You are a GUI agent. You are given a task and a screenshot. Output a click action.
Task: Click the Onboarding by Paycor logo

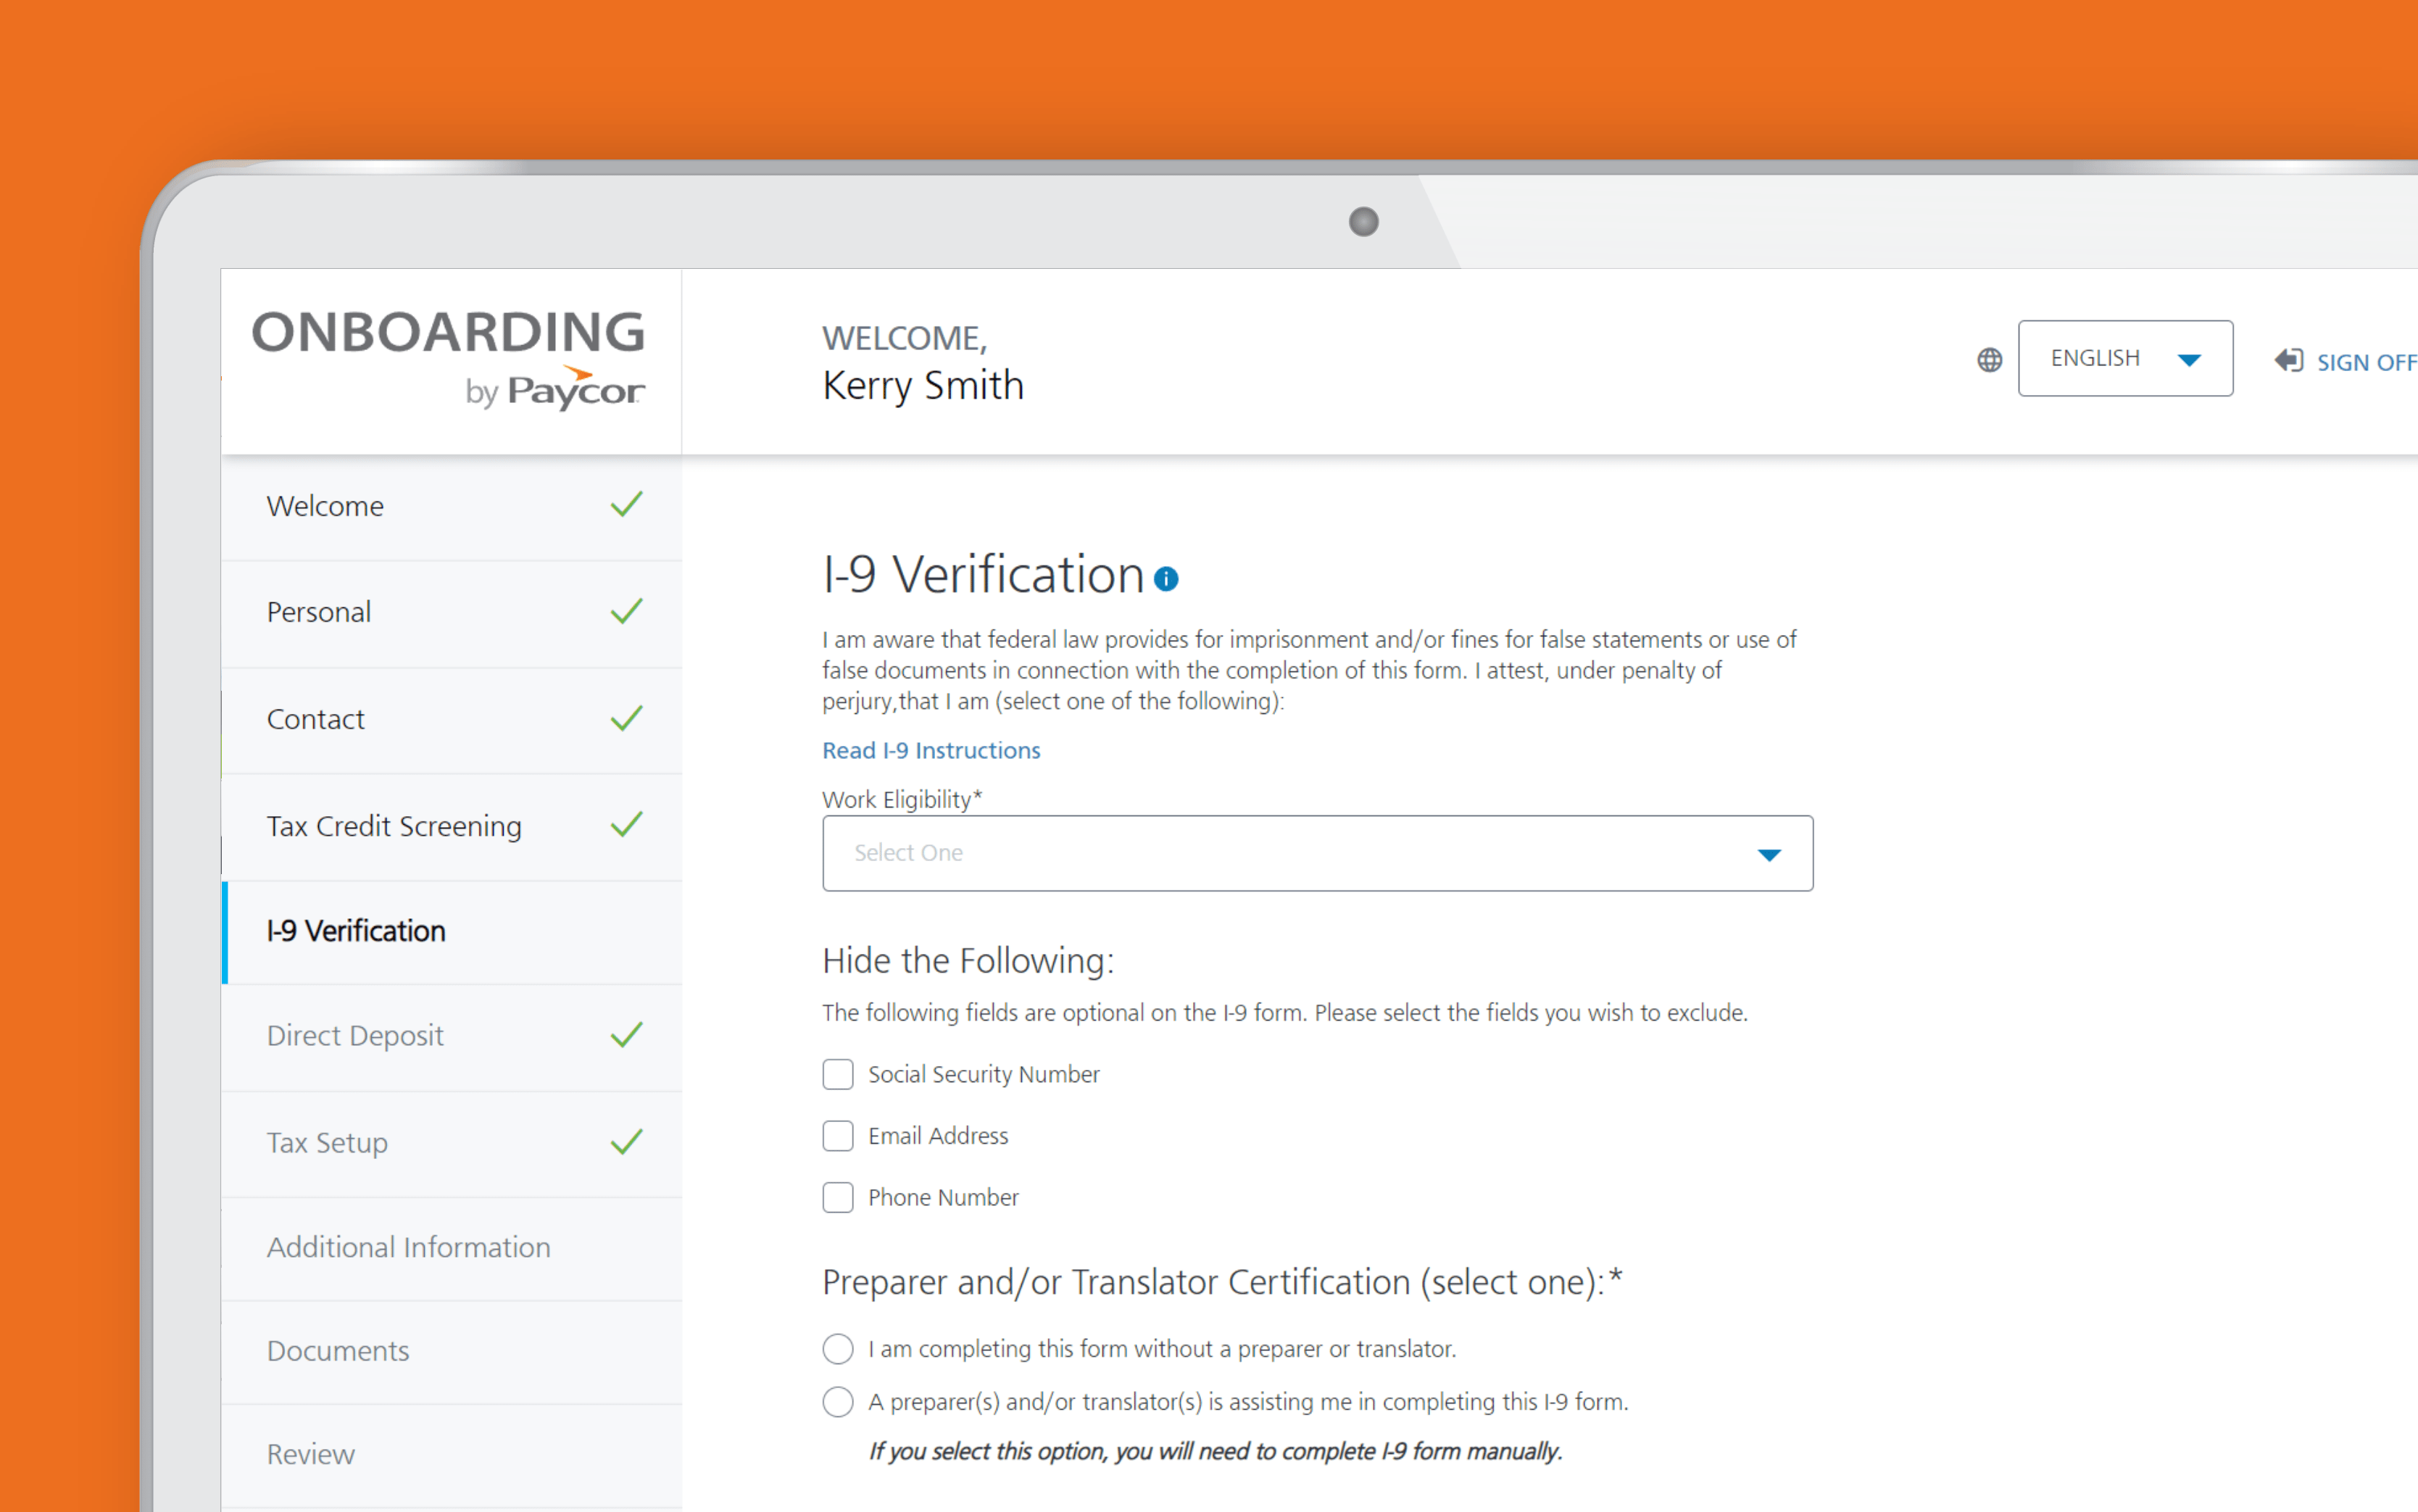coord(448,359)
